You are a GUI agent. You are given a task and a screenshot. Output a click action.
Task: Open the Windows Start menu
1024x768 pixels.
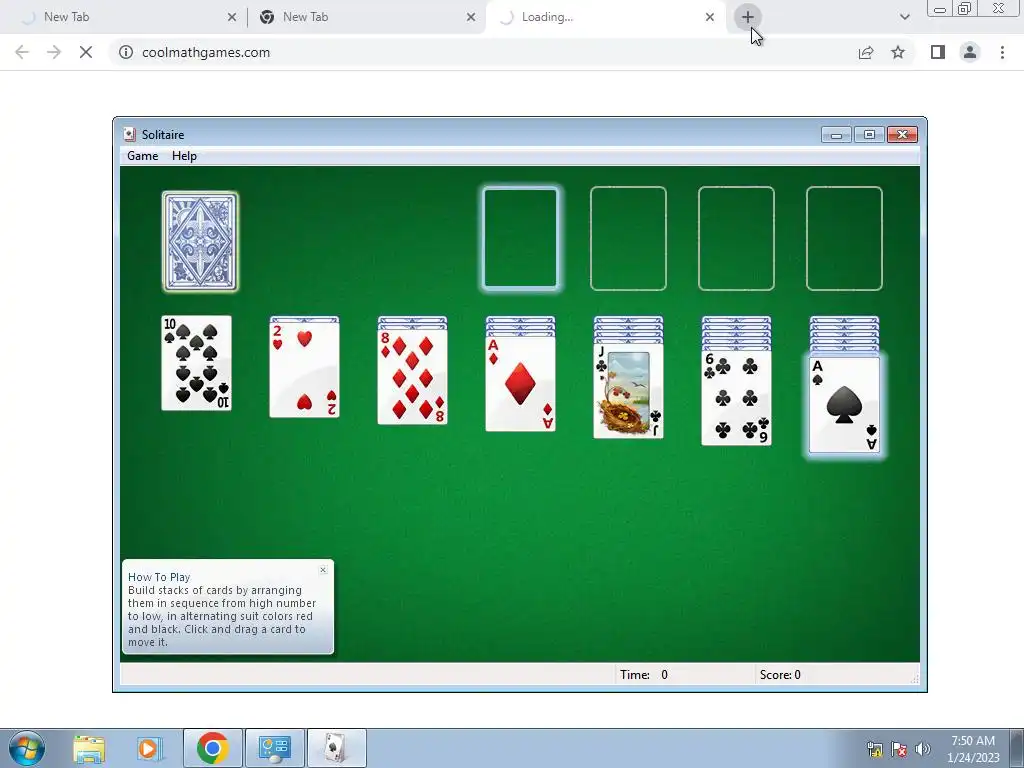(27, 748)
